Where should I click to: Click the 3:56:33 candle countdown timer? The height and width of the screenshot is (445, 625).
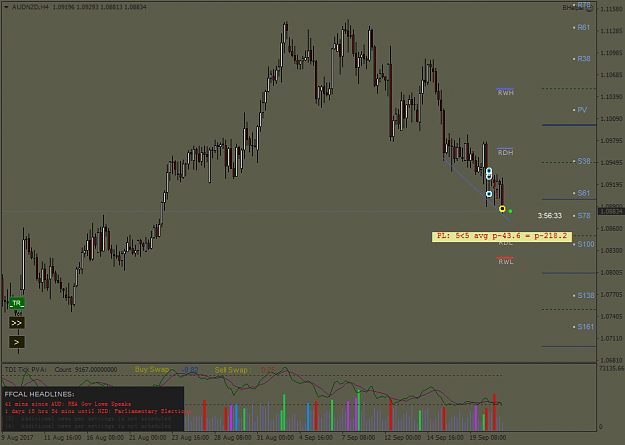(550, 216)
